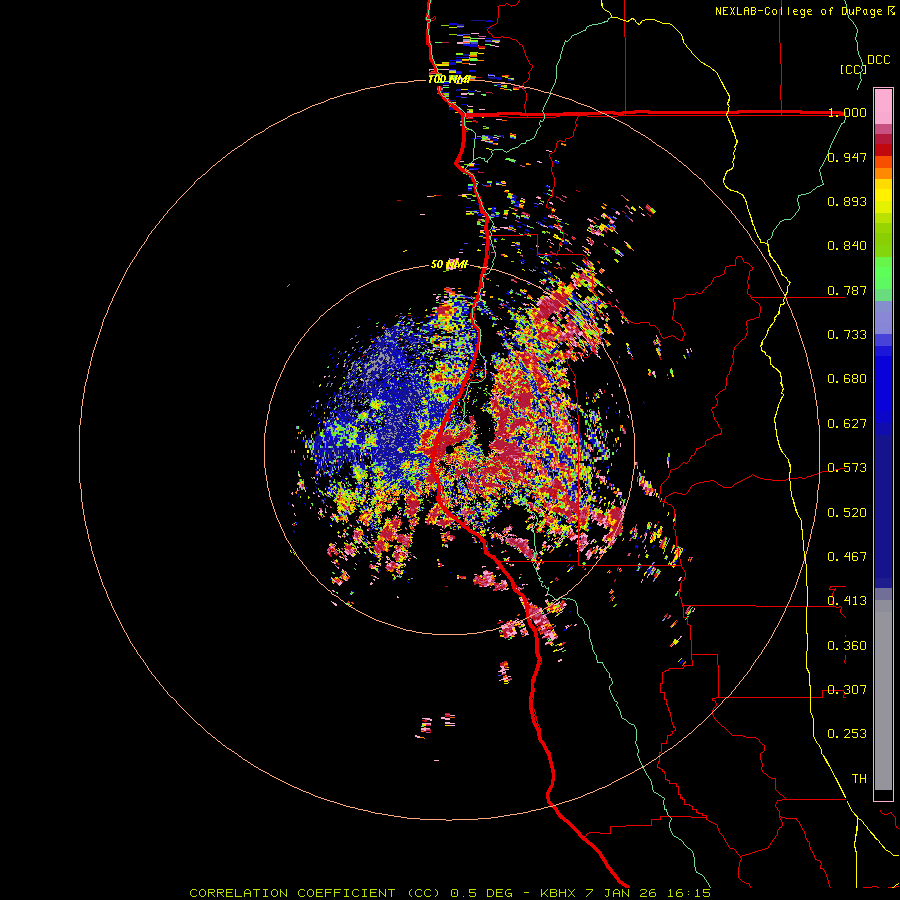This screenshot has height=900, width=900.
Task: Click the 0.5 DEG elevation text
Action: coord(482,893)
